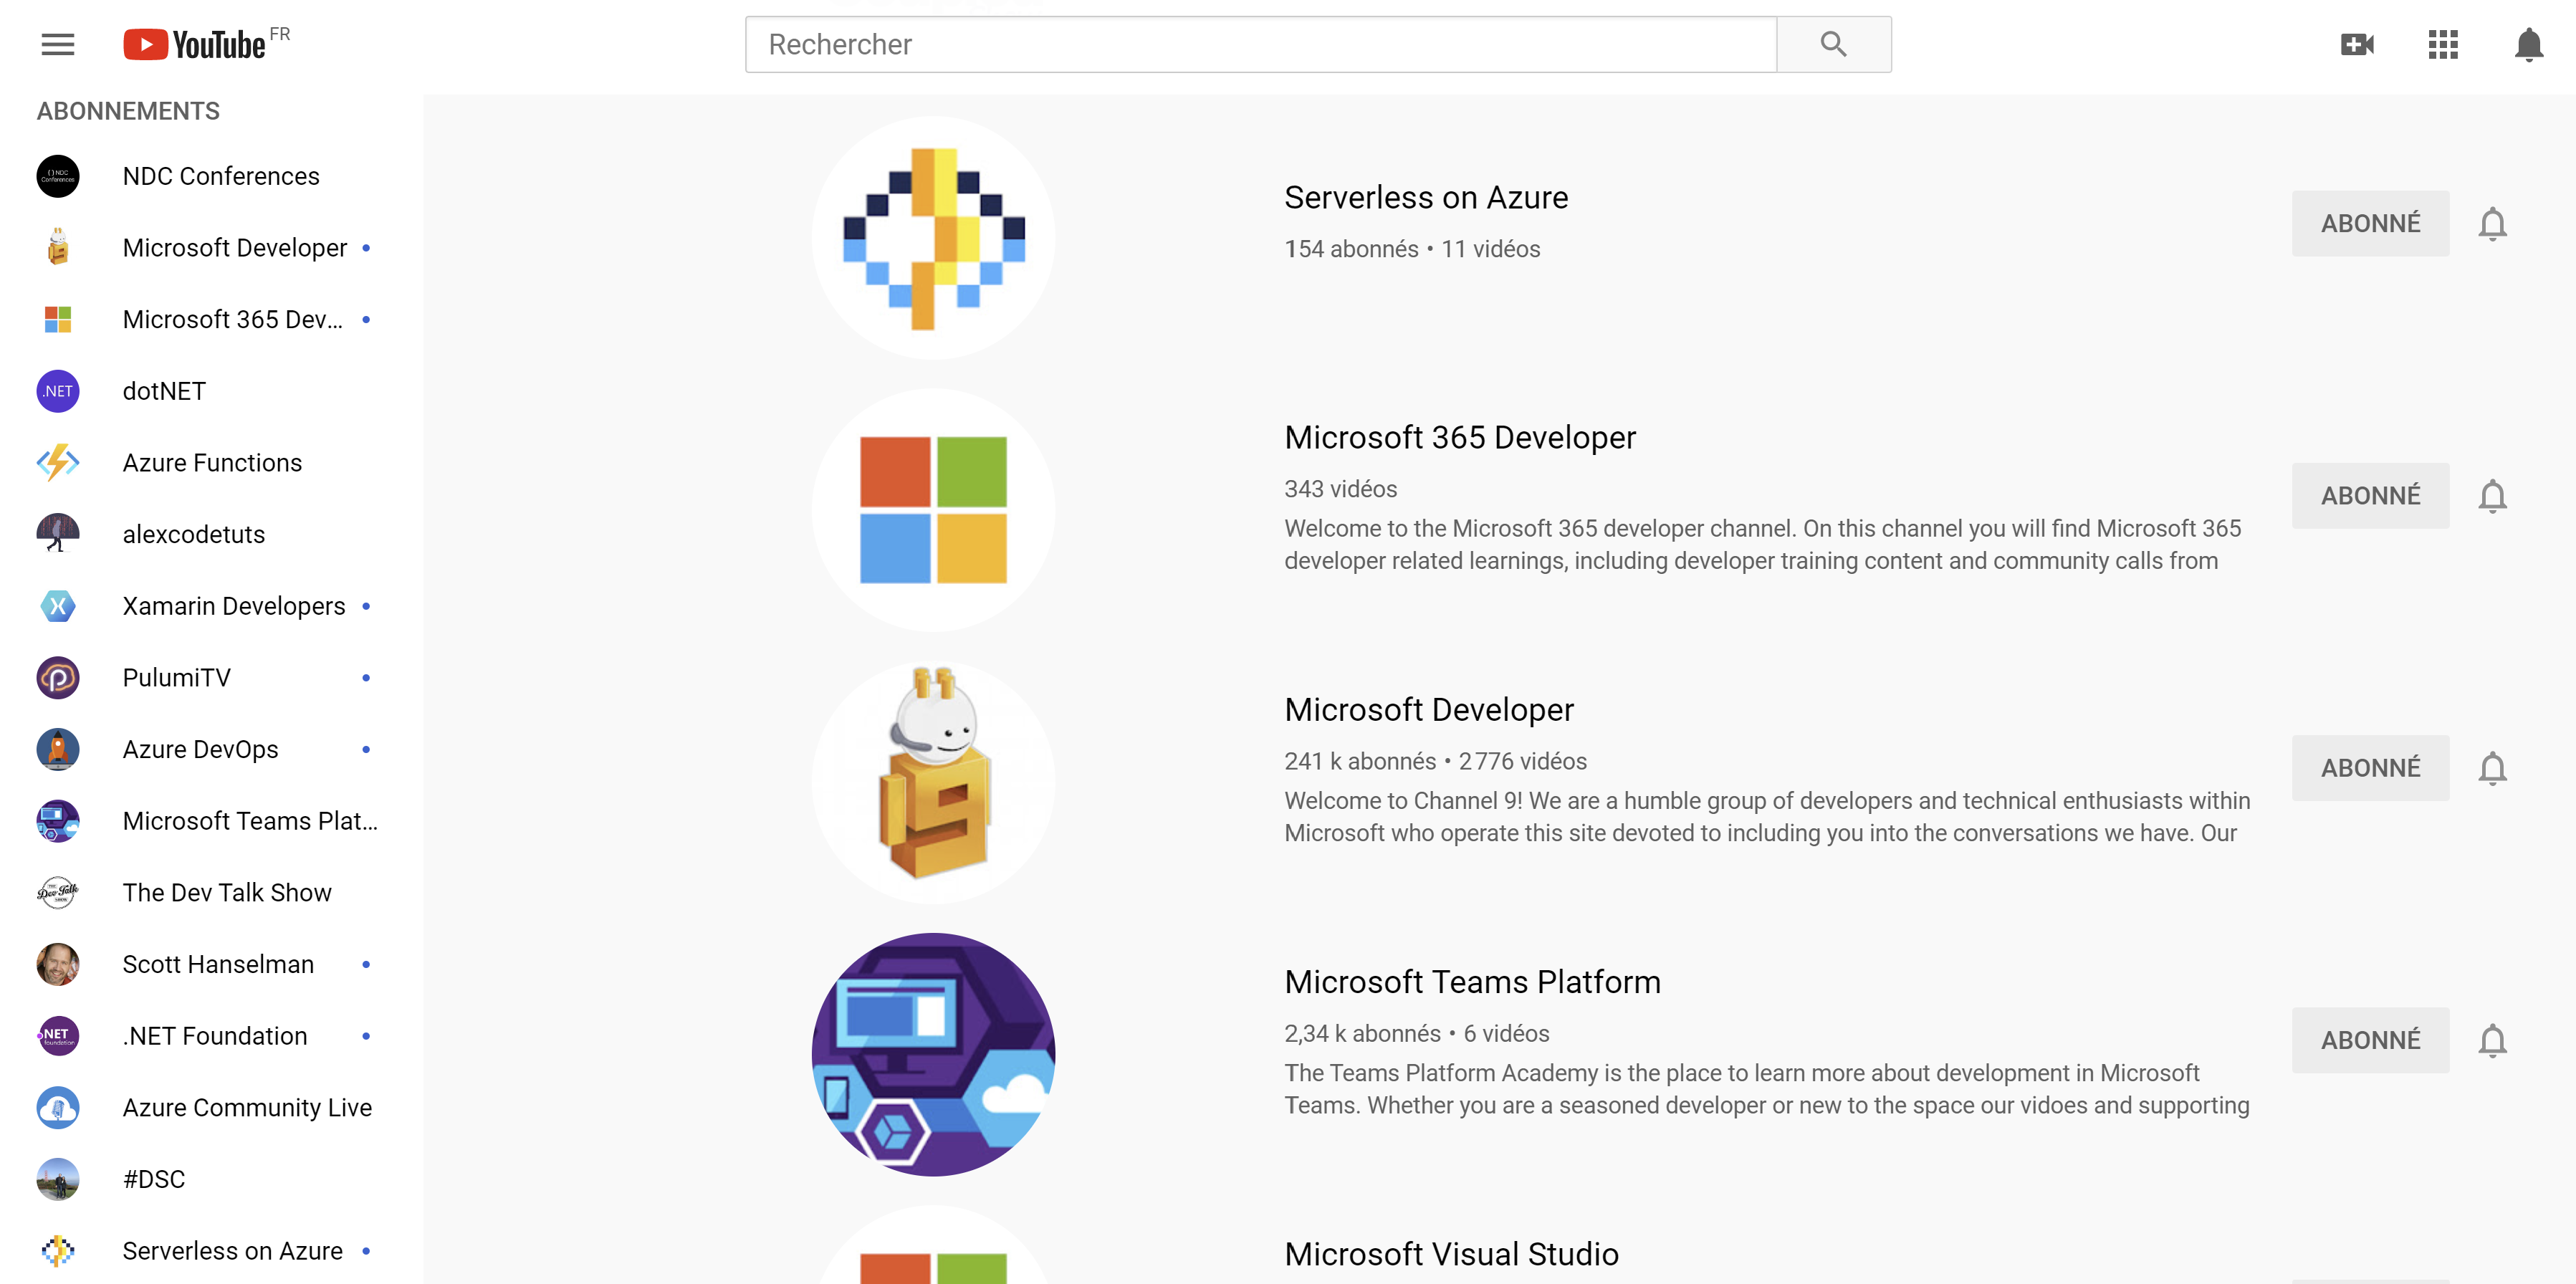Image resolution: width=2576 pixels, height=1284 pixels.
Task: Click the search magnifier button
Action: click(1832, 44)
